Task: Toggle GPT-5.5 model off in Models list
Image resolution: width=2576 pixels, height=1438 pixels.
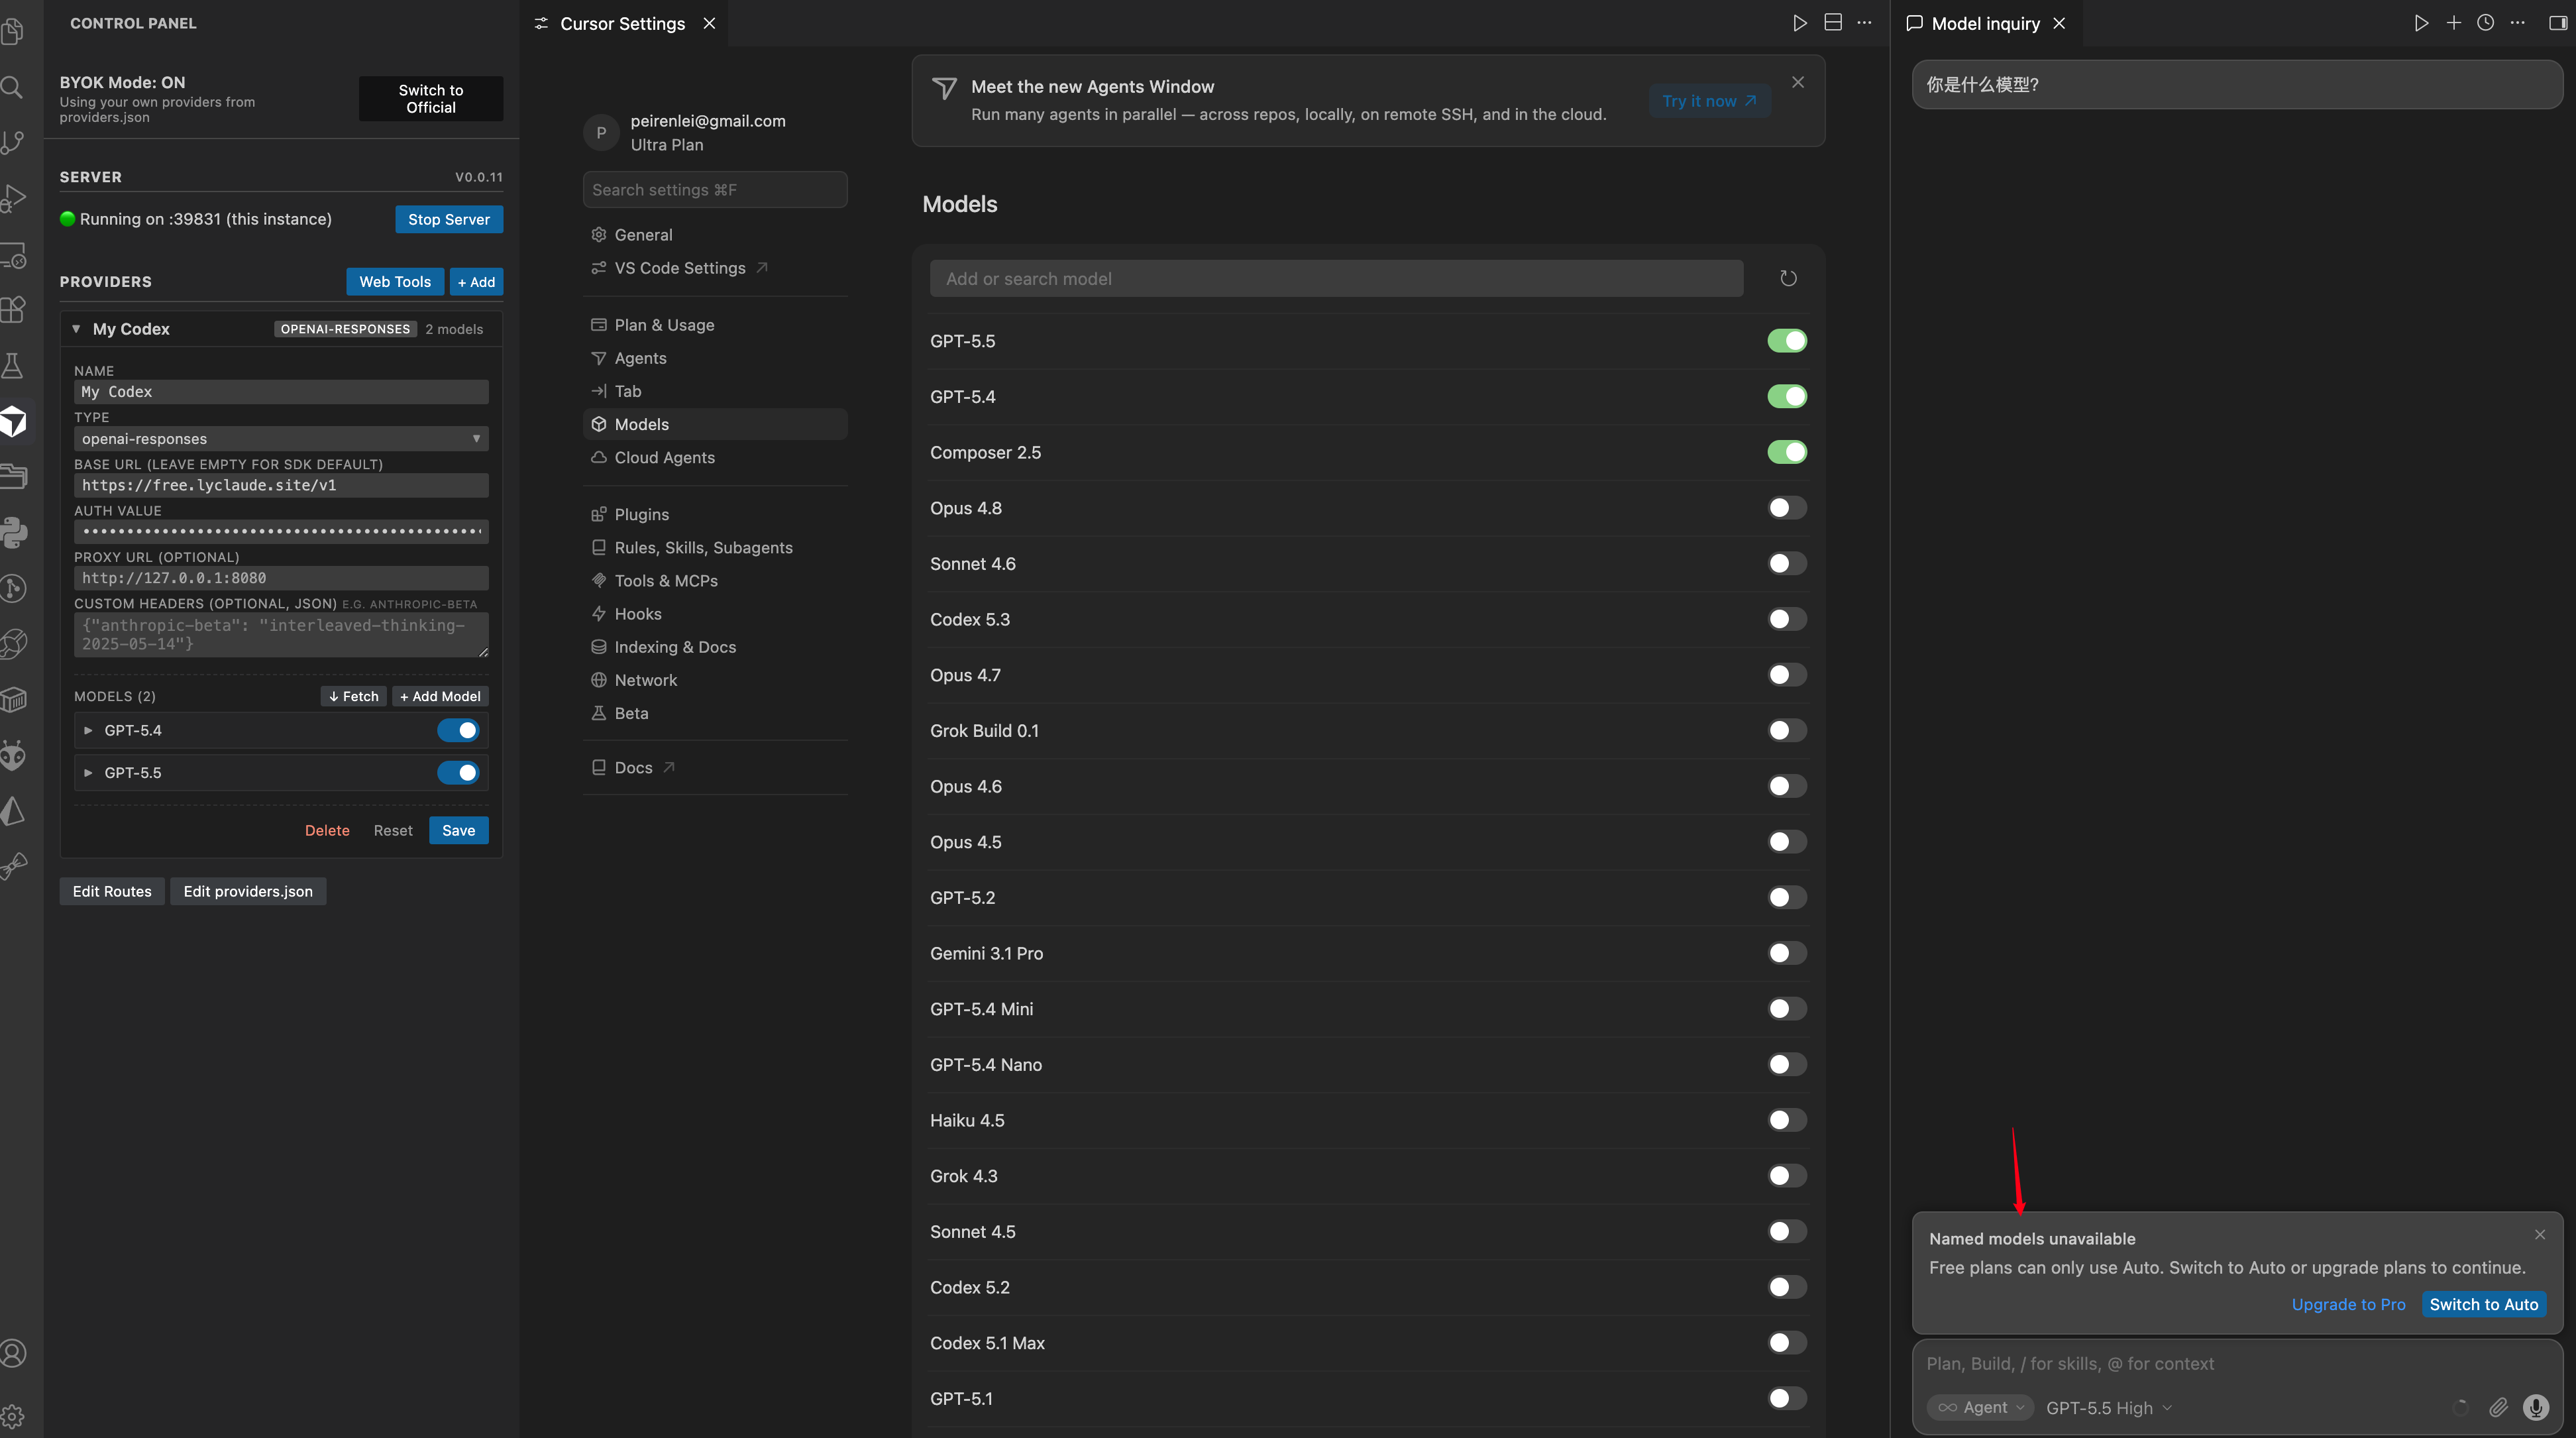Action: click(x=1787, y=341)
